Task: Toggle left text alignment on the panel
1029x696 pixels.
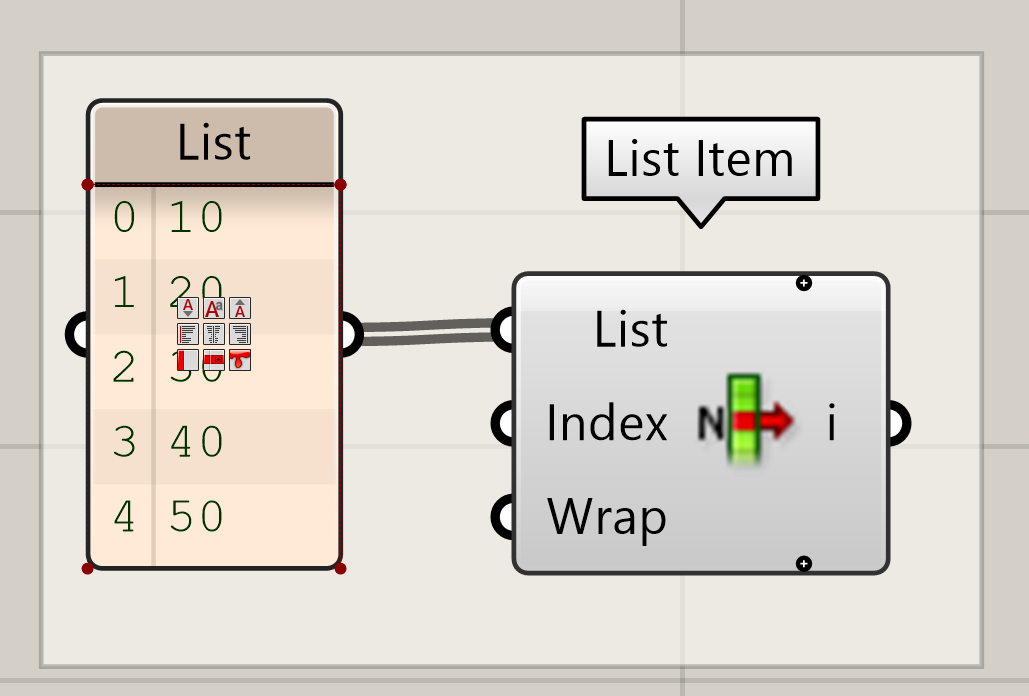Action: [188, 333]
